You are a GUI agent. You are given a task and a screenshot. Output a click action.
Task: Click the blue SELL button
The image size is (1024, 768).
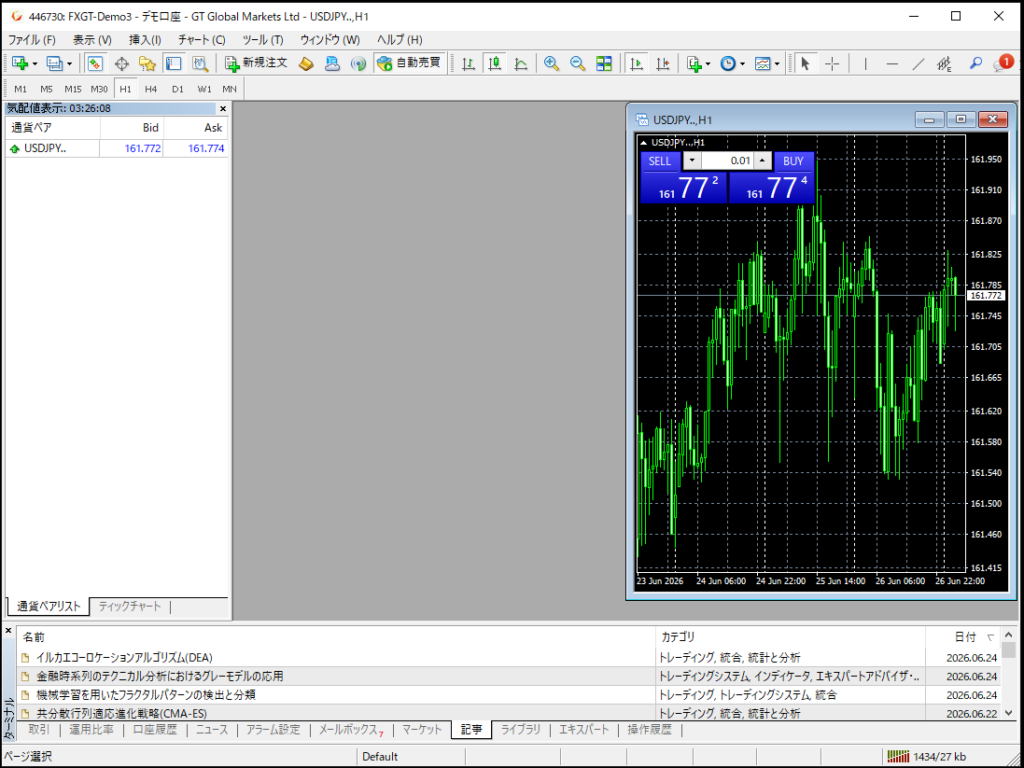pyautogui.click(x=660, y=161)
